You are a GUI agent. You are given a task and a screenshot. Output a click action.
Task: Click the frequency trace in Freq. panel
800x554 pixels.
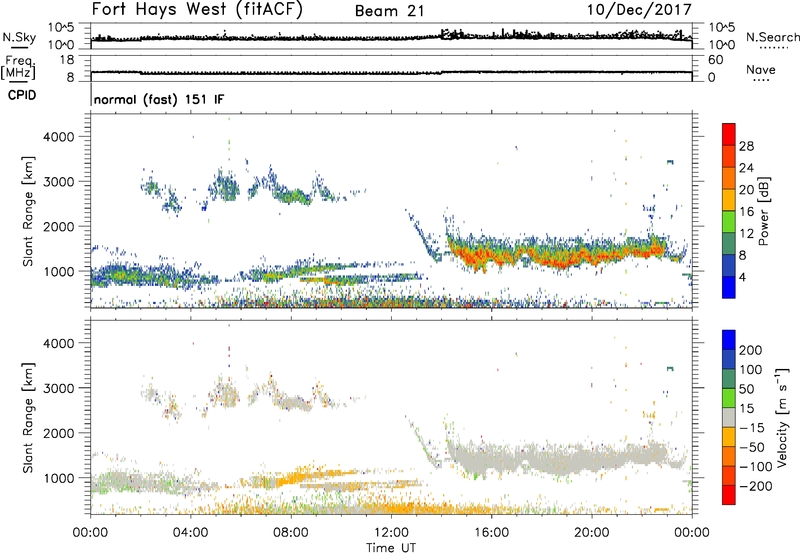click(x=391, y=72)
